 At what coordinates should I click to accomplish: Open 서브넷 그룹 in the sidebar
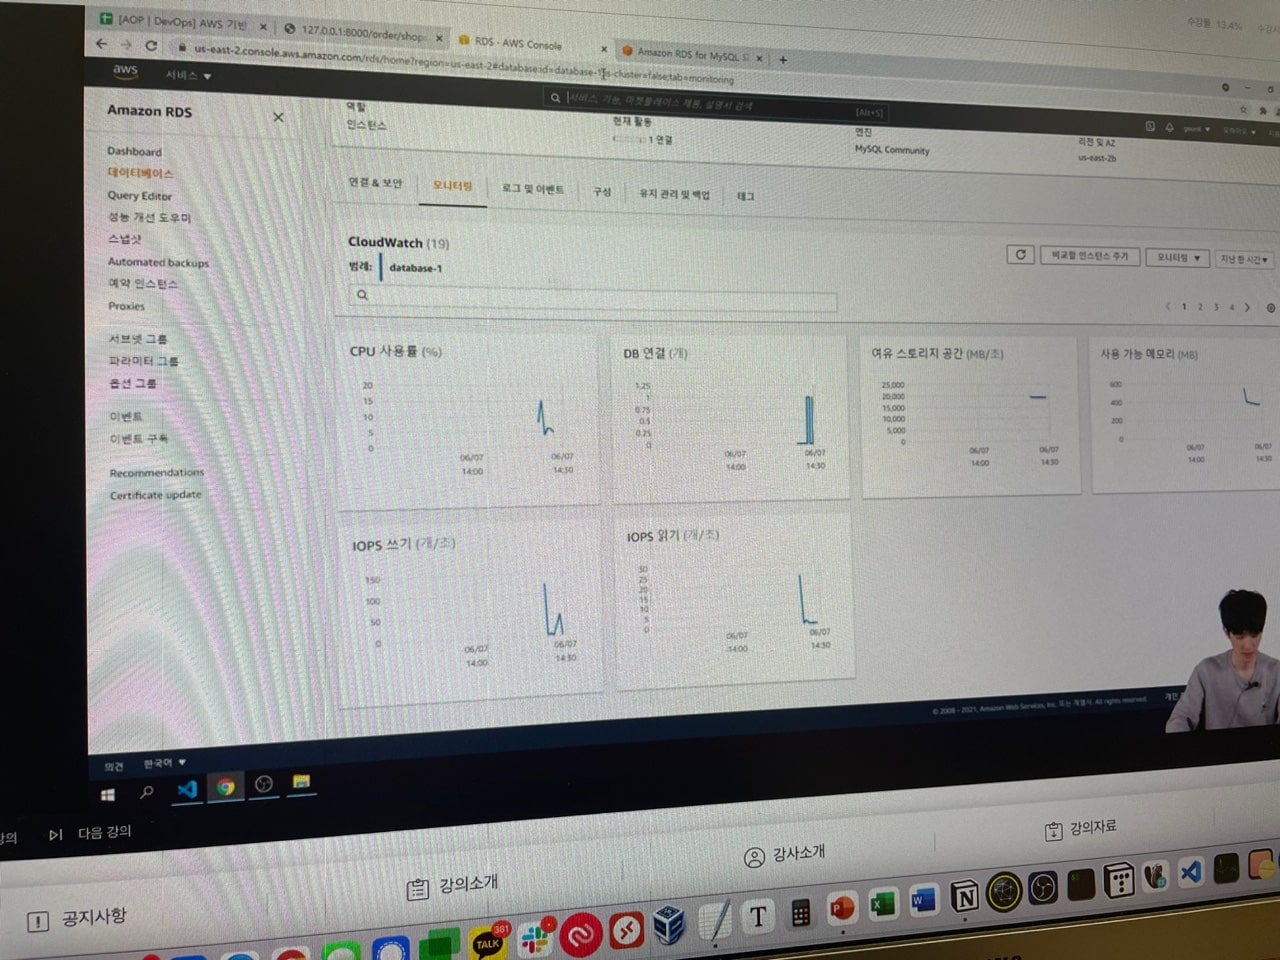coord(138,339)
